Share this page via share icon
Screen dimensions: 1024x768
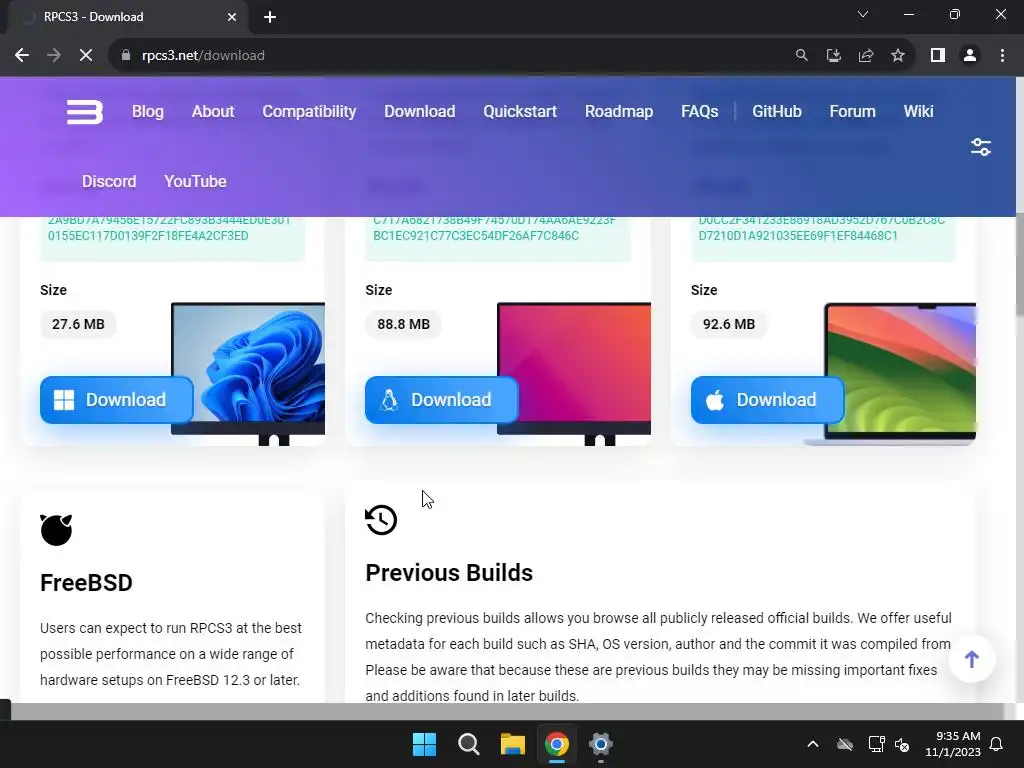866,56
